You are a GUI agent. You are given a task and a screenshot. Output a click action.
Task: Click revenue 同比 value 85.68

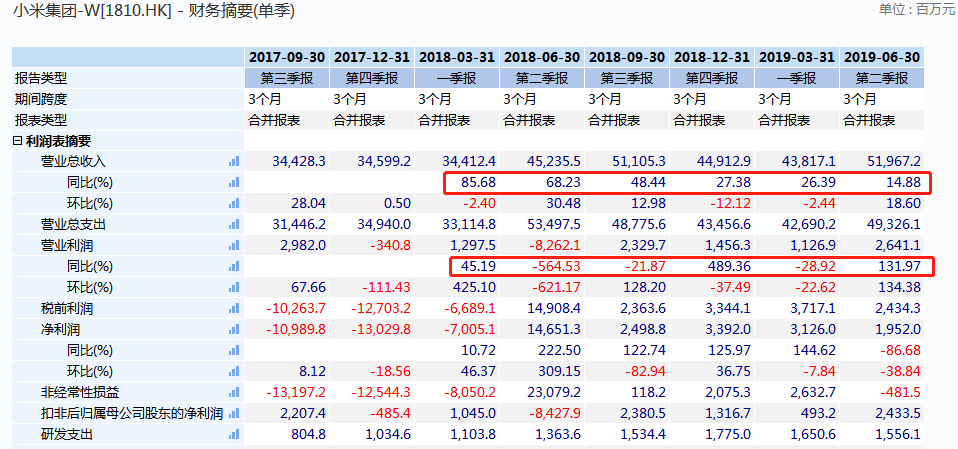click(x=479, y=183)
